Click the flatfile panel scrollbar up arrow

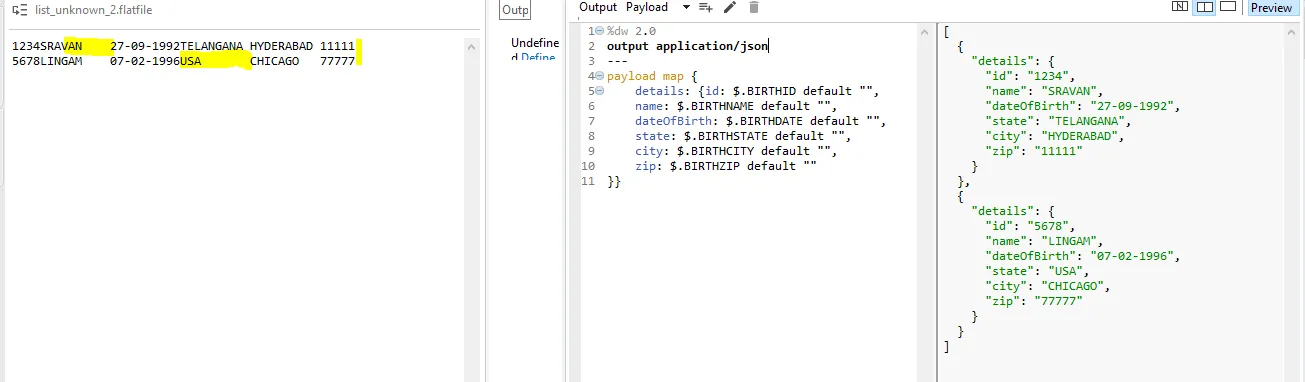(x=472, y=47)
